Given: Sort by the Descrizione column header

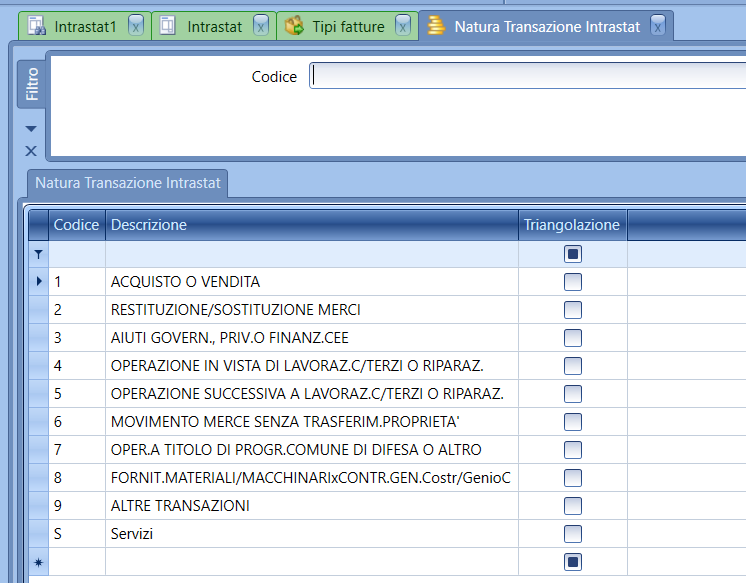Looking at the screenshot, I should [311, 225].
